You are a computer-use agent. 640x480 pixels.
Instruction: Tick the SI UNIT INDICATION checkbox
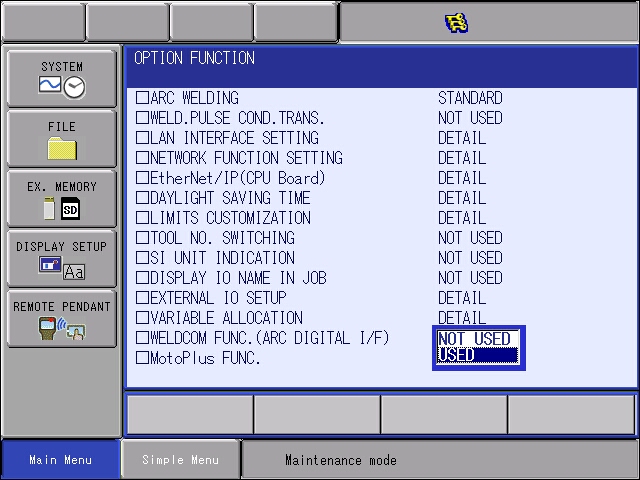[x=142, y=258]
